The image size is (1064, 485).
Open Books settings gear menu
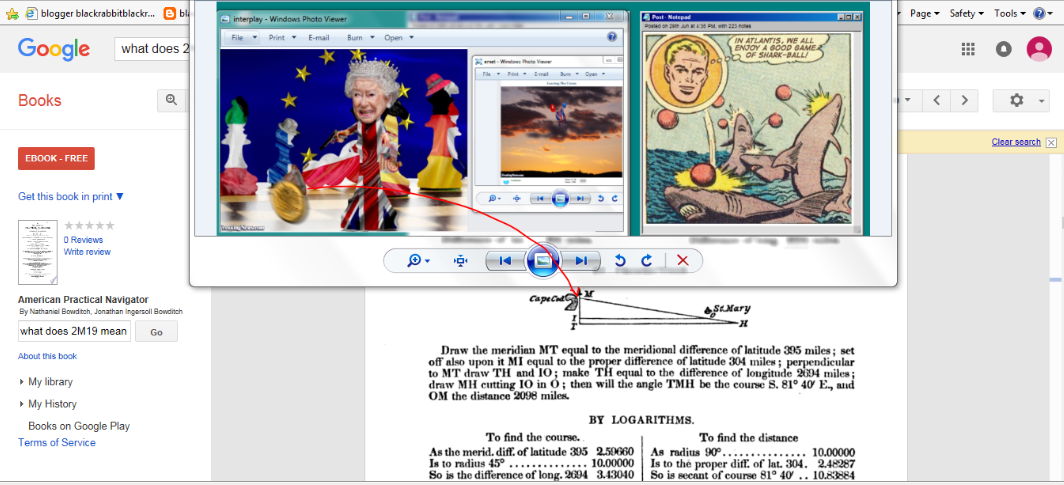click(x=1021, y=100)
